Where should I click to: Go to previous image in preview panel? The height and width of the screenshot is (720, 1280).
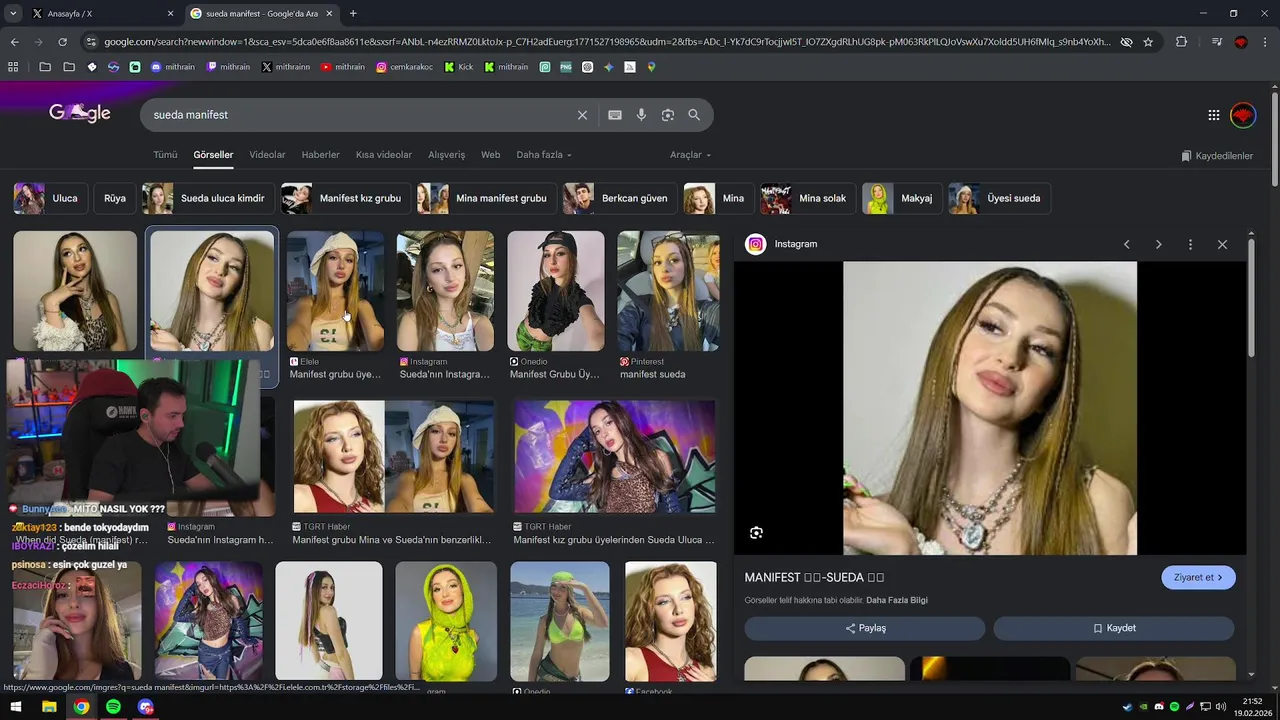[1127, 244]
